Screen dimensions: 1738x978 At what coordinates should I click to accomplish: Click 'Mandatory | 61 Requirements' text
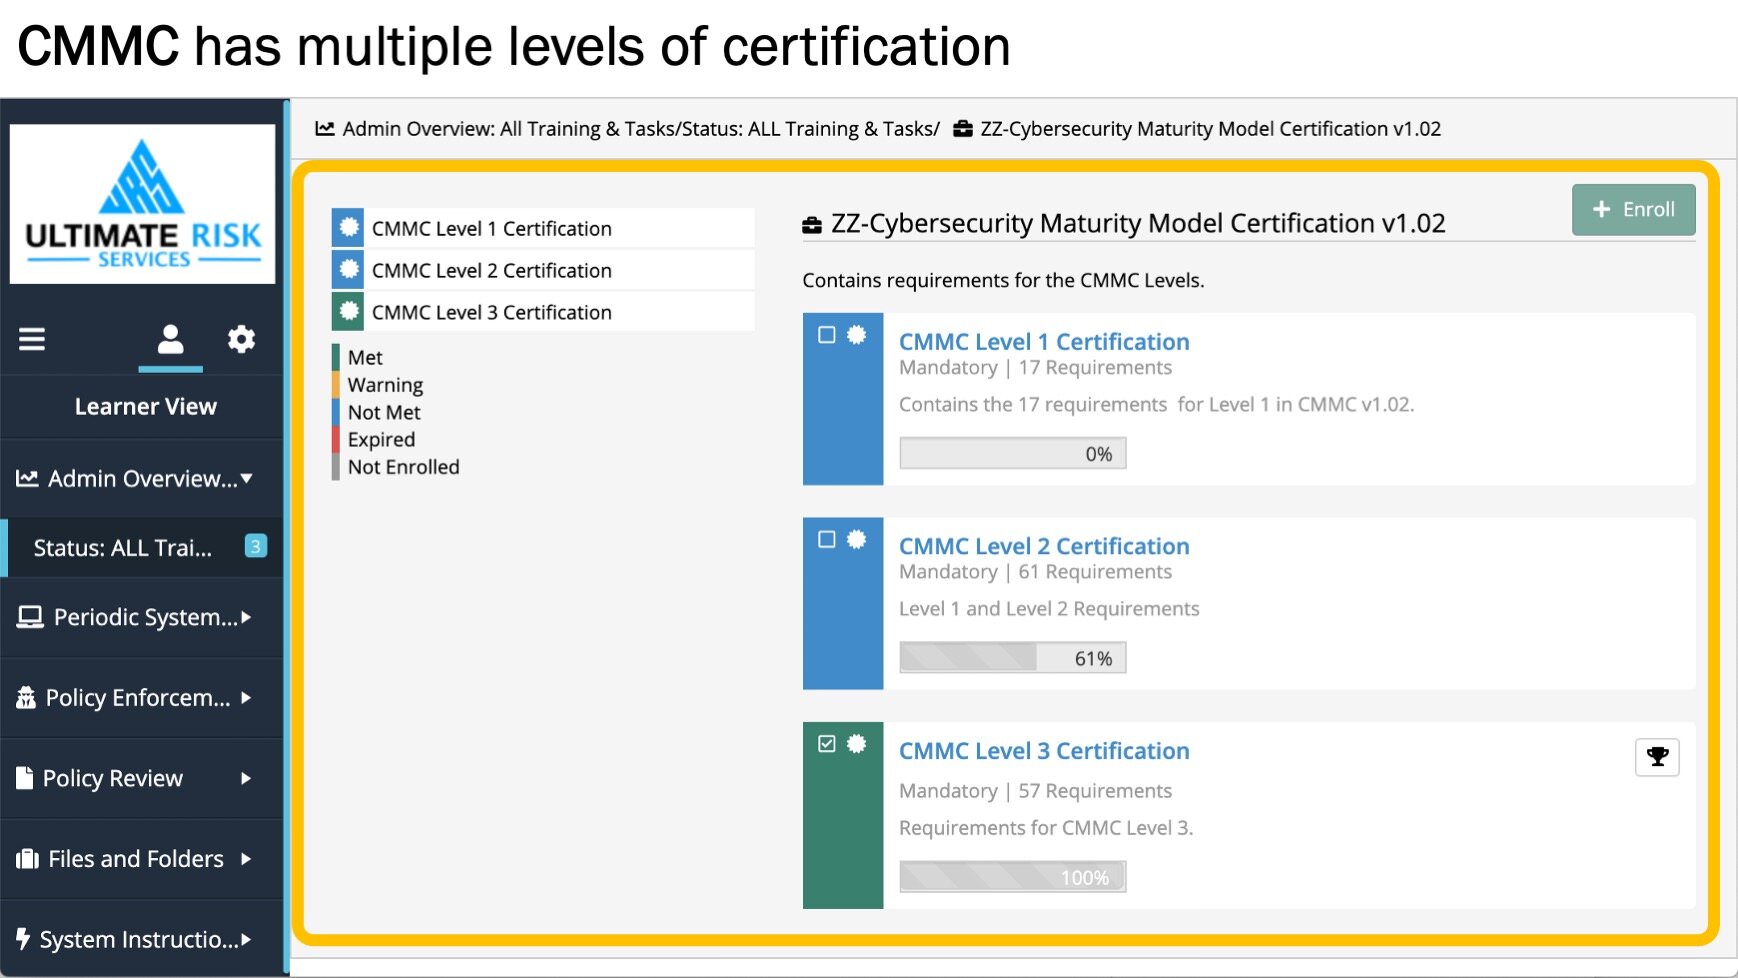click(1035, 572)
